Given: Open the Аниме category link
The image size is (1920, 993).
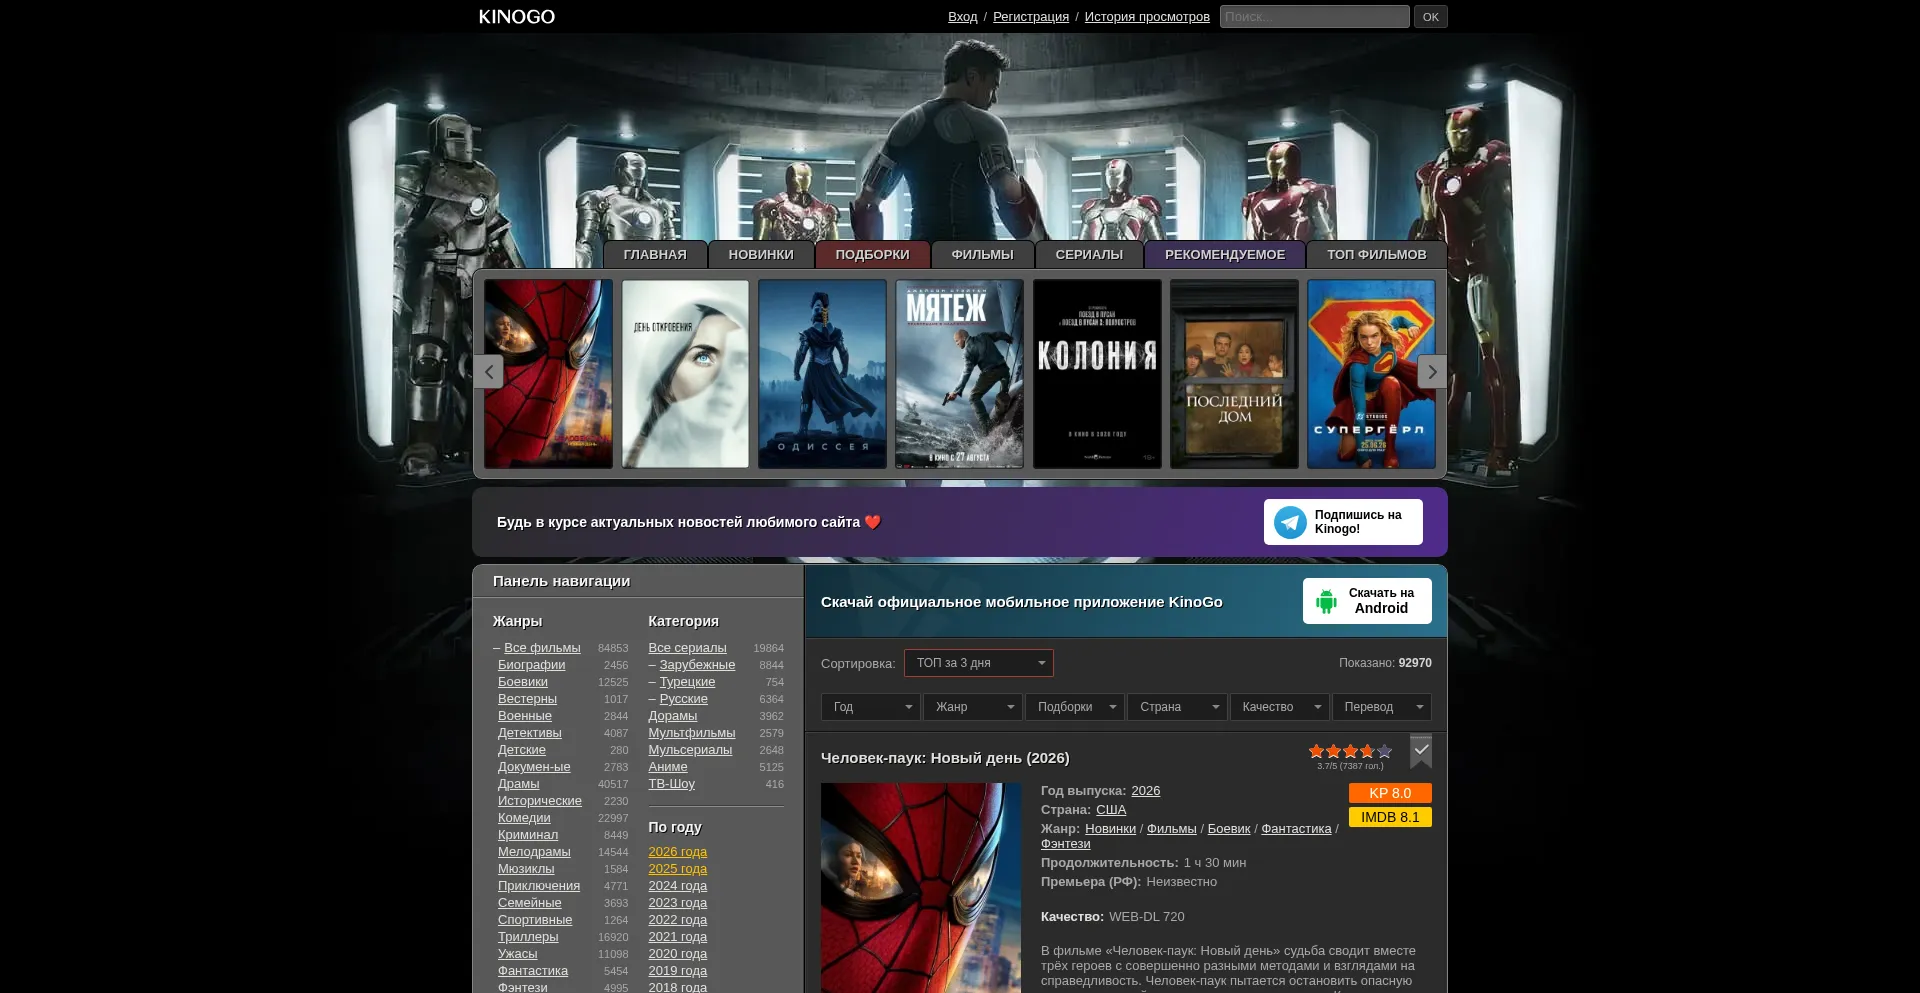Looking at the screenshot, I should pyautogui.click(x=668, y=767).
